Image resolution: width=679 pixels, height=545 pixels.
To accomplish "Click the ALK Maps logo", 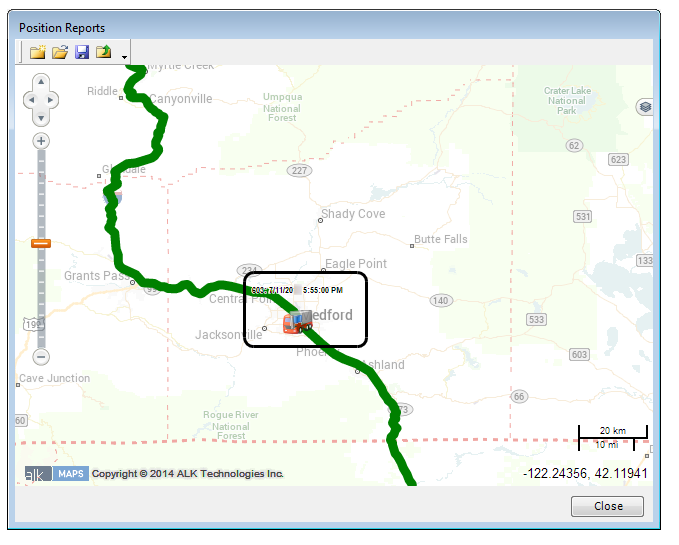I will point(57,474).
